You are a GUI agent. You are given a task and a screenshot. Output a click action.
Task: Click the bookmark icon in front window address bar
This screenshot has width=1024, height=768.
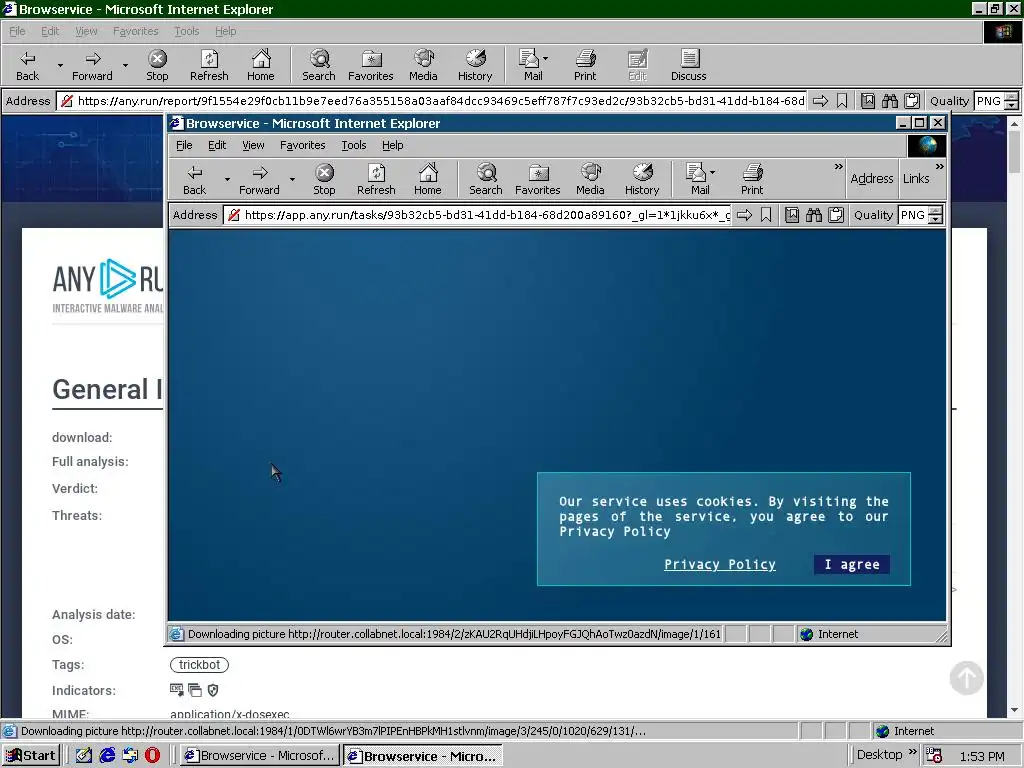coord(767,215)
